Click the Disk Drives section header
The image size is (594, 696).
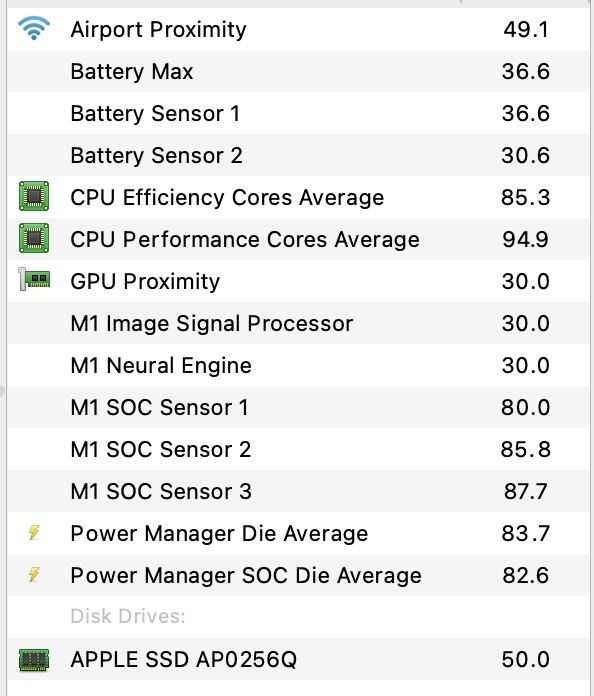(128, 616)
